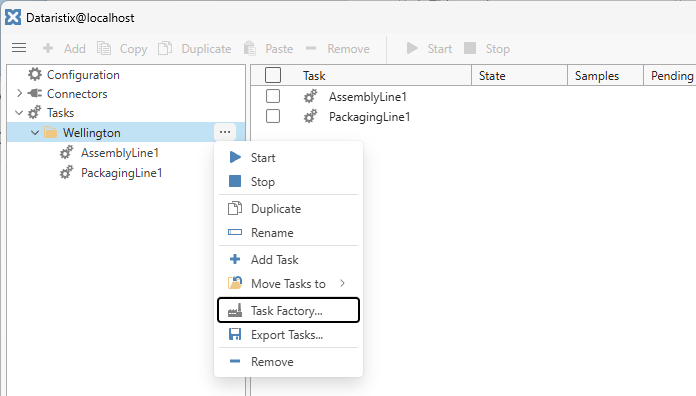
Task: Click Dataristix@localhost window title text
Action: (x=80, y=18)
